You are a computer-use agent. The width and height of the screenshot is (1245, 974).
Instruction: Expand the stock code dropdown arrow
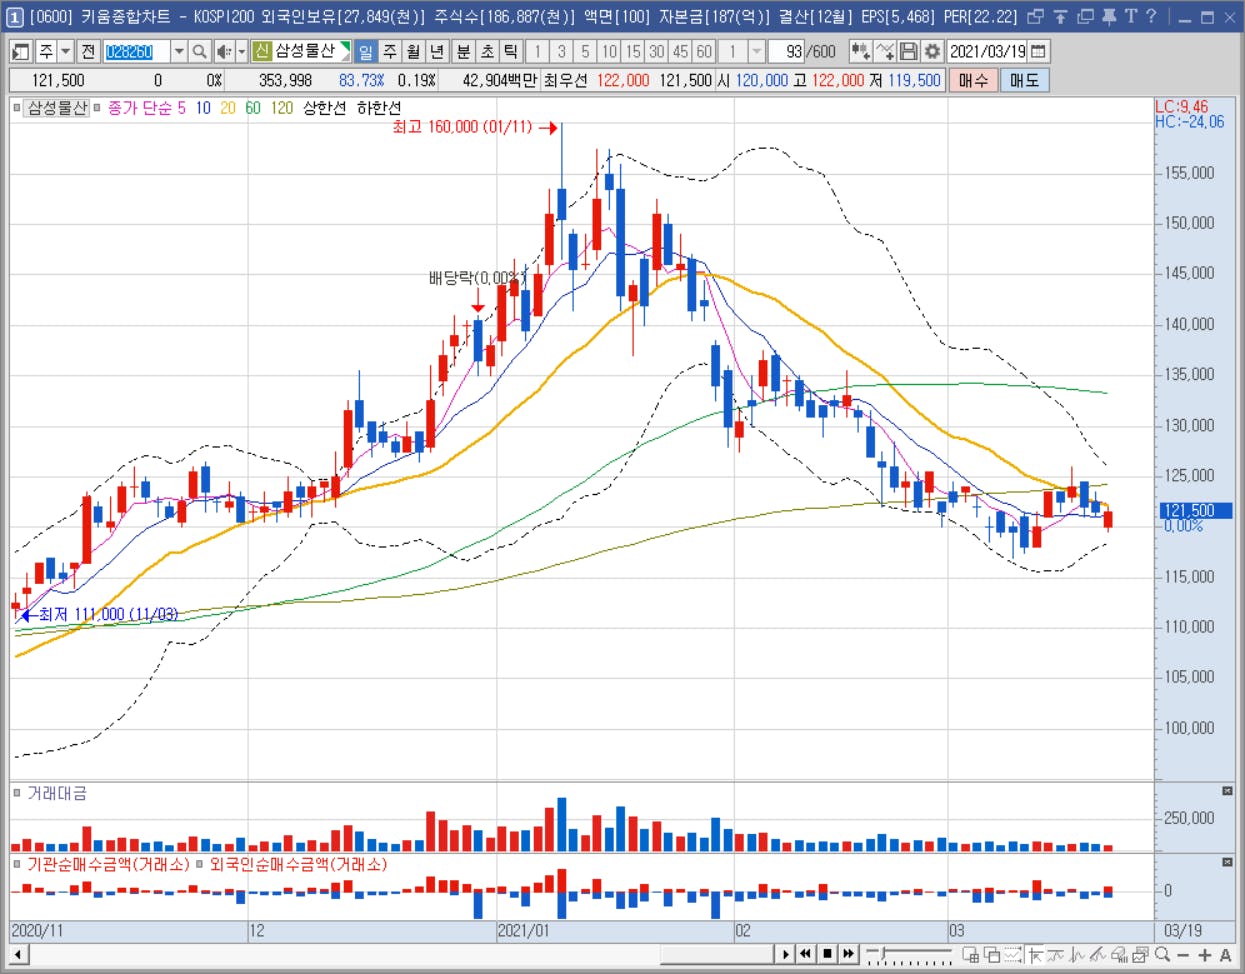pos(178,51)
